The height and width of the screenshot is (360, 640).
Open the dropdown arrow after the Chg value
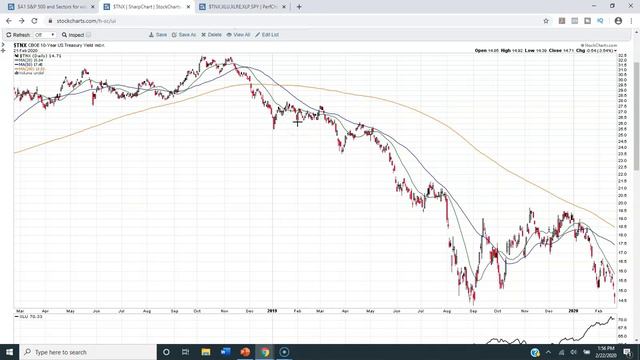click(x=616, y=51)
